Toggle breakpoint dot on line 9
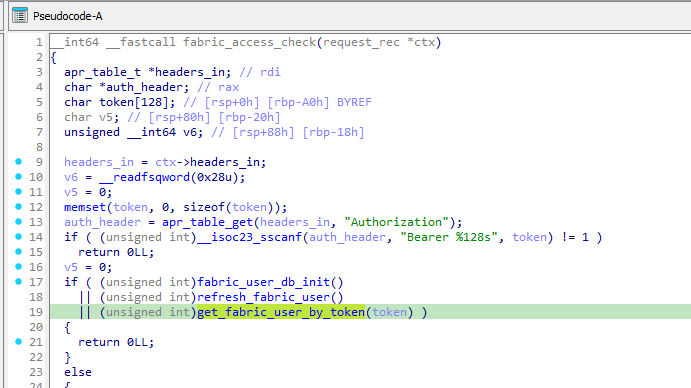The height and width of the screenshot is (388, 691). pyautogui.click(x=19, y=161)
